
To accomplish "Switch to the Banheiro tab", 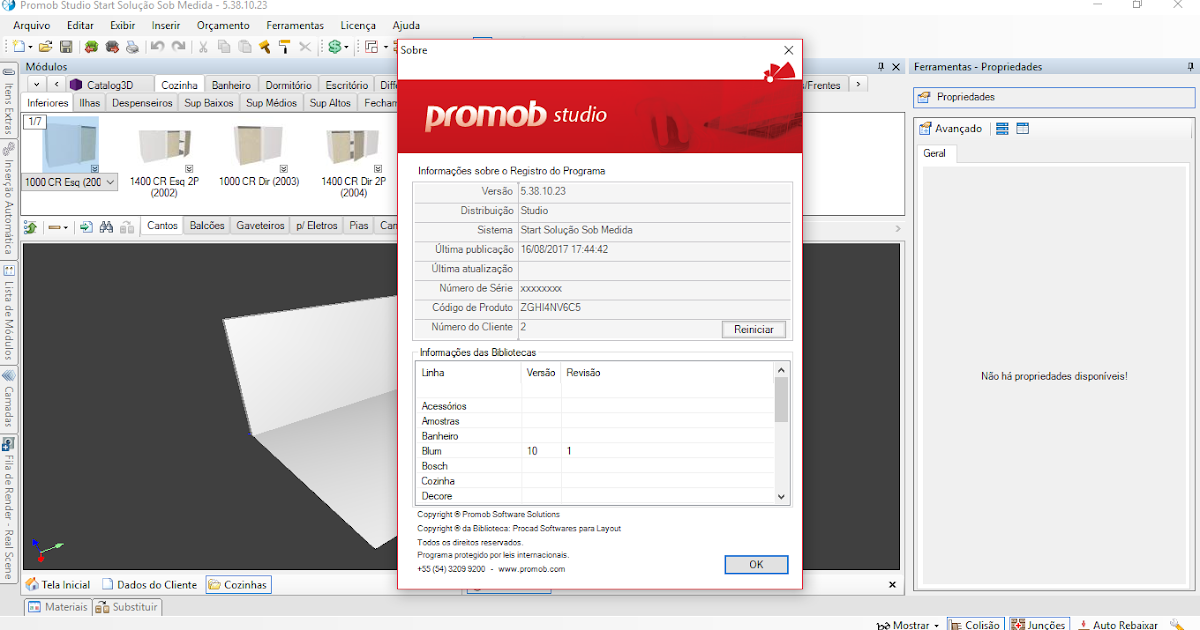I will 232,85.
